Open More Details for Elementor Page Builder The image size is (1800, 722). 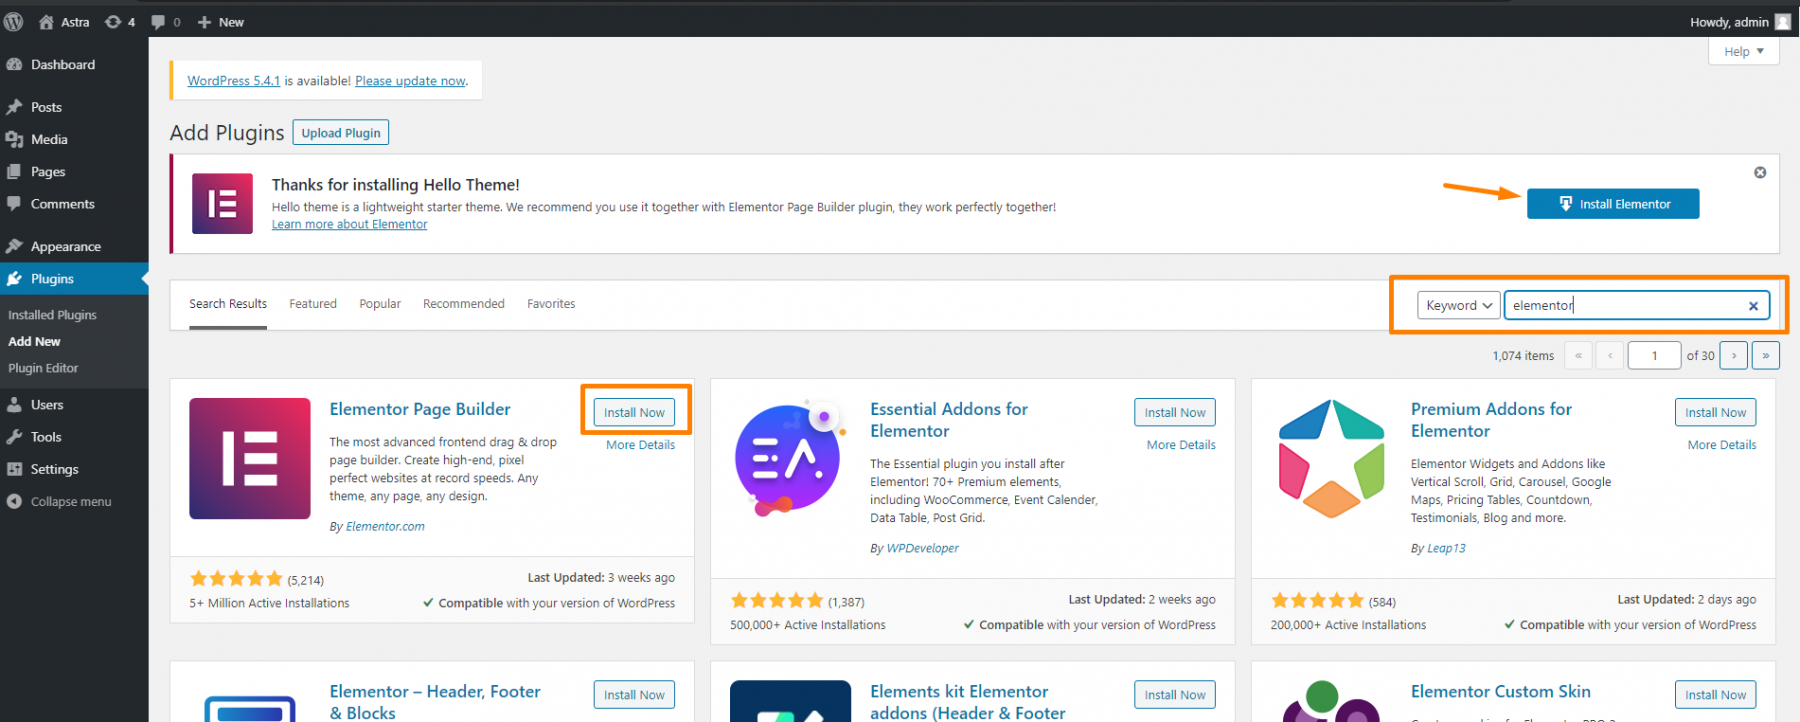coord(640,445)
